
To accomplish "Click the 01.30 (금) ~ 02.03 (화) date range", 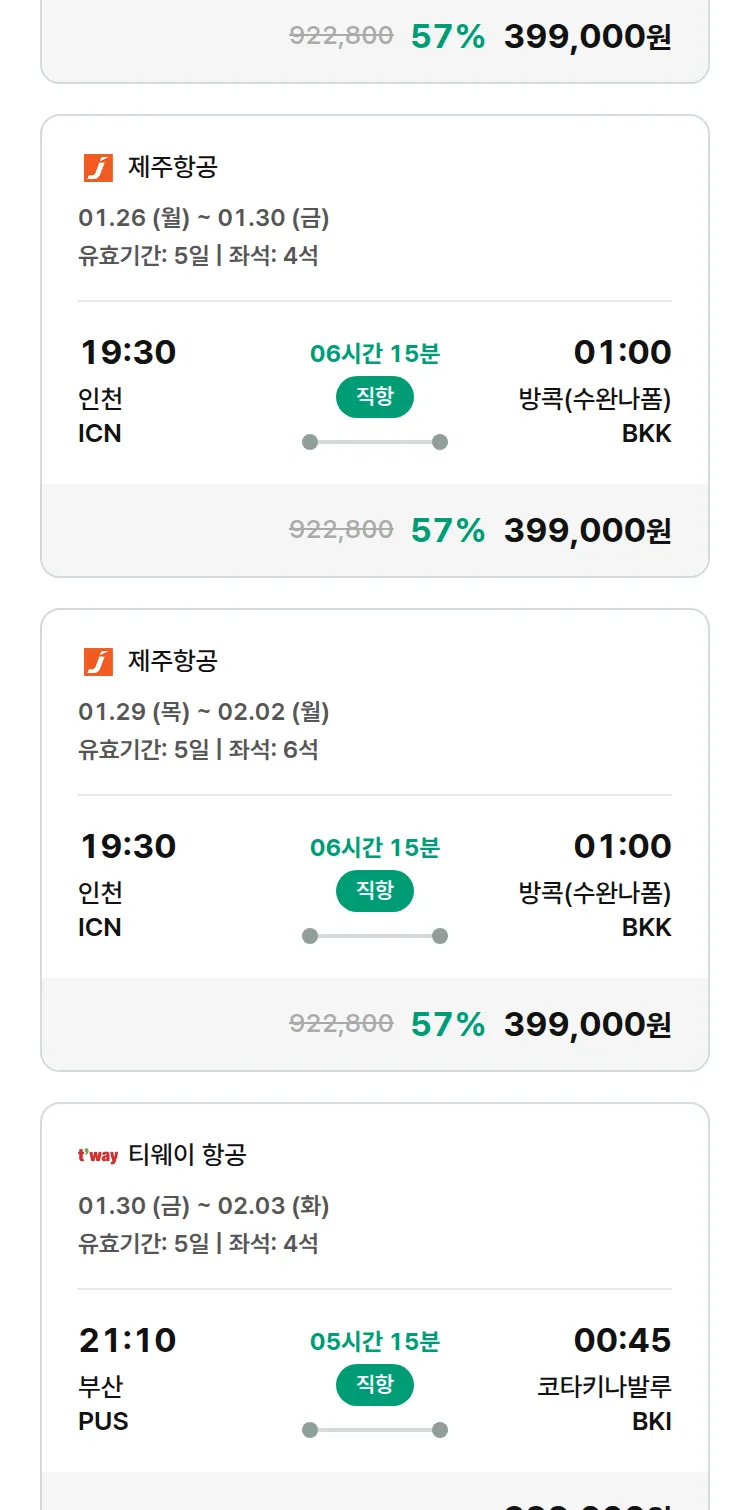I will 204,1206.
